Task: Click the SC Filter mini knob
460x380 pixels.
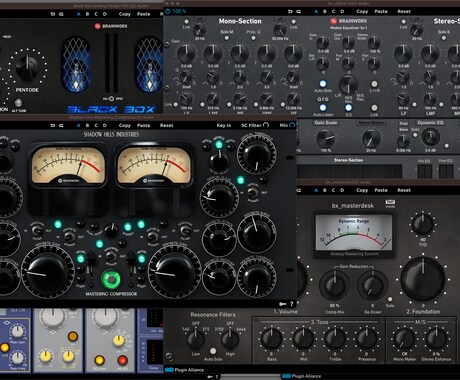Action: pyautogui.click(x=266, y=125)
